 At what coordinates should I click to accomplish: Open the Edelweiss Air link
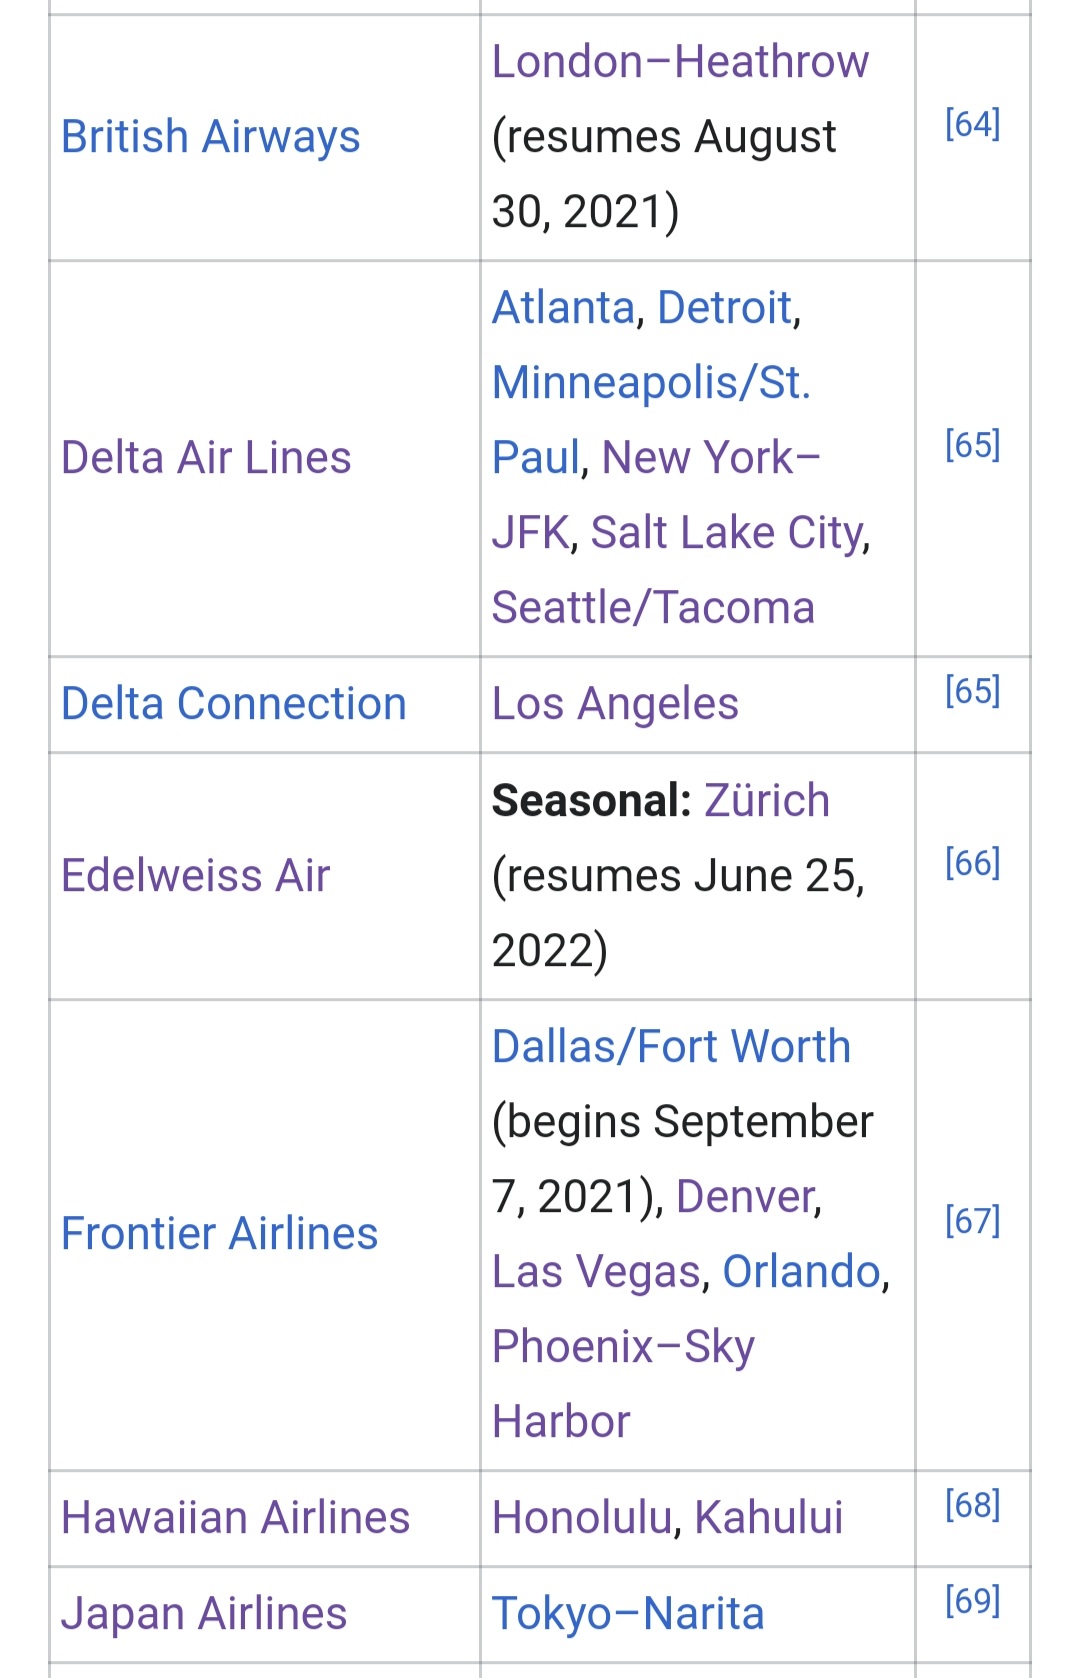195,876
